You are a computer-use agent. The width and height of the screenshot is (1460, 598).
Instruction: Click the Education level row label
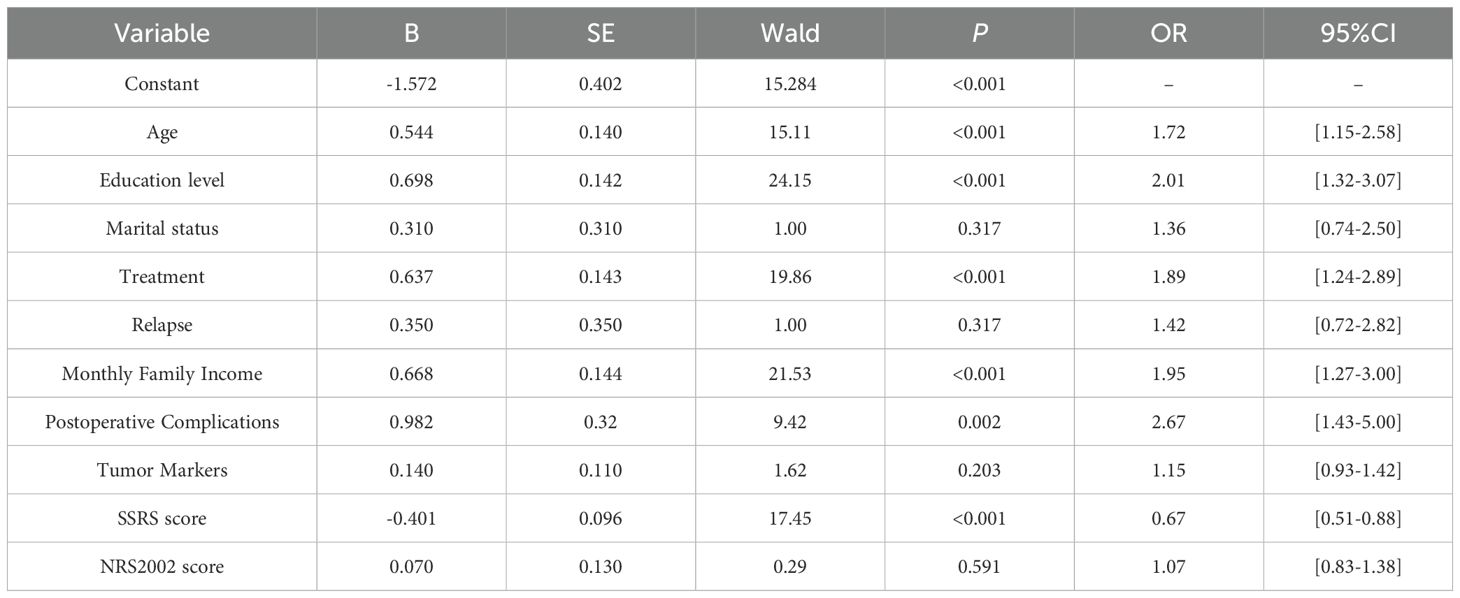click(162, 180)
